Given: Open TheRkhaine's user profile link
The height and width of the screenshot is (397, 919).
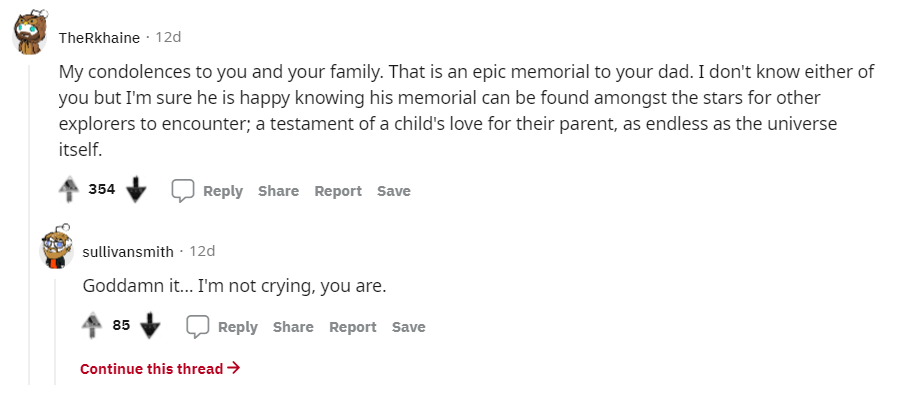Looking at the screenshot, I should click(x=99, y=38).
